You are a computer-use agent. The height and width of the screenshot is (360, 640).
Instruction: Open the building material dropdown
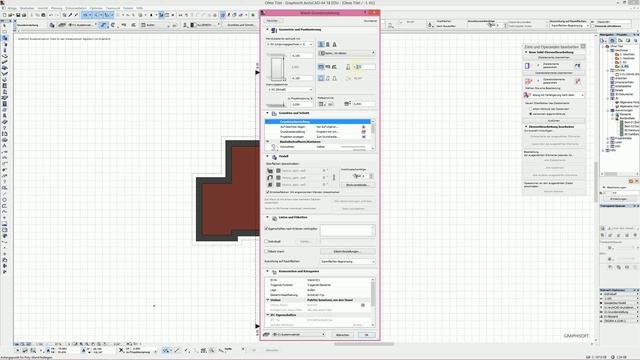[347, 53]
